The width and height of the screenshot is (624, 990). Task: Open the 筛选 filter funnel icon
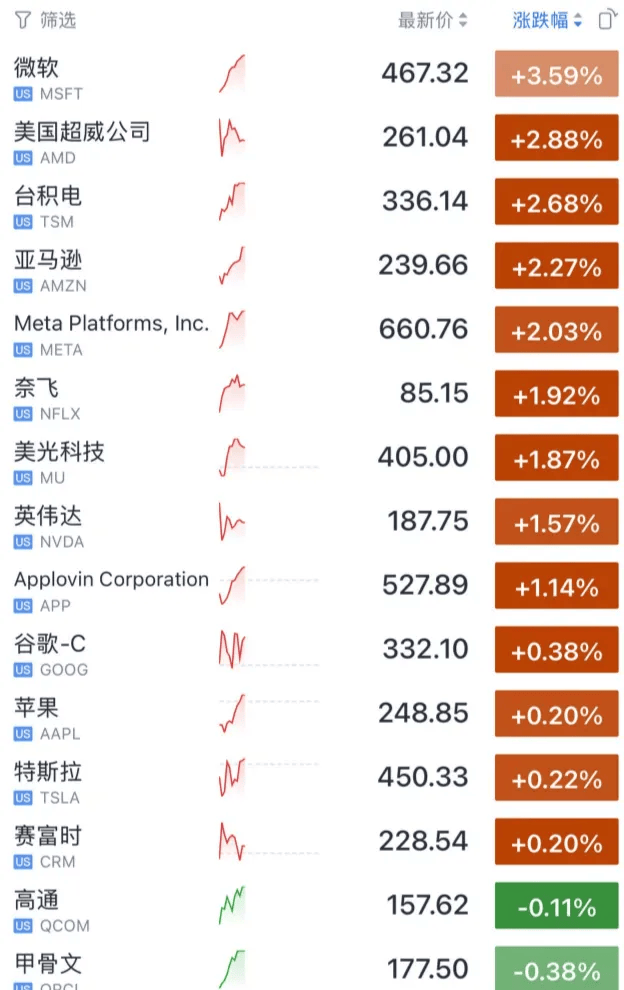(22, 20)
